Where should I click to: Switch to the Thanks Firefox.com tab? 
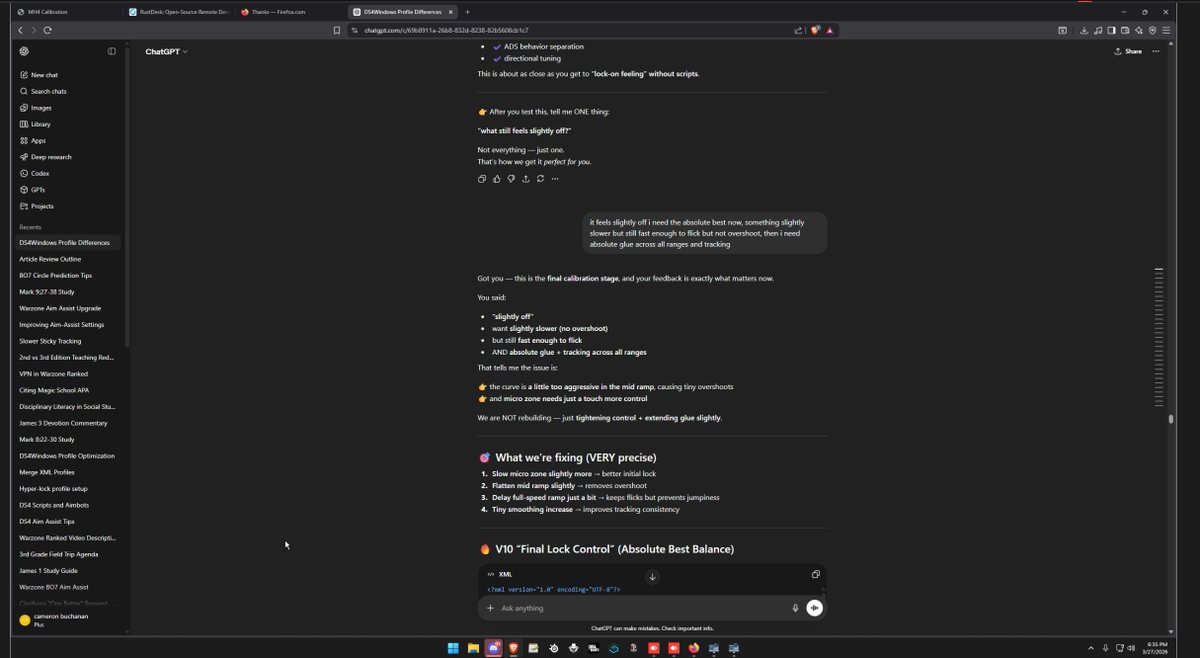pos(290,12)
